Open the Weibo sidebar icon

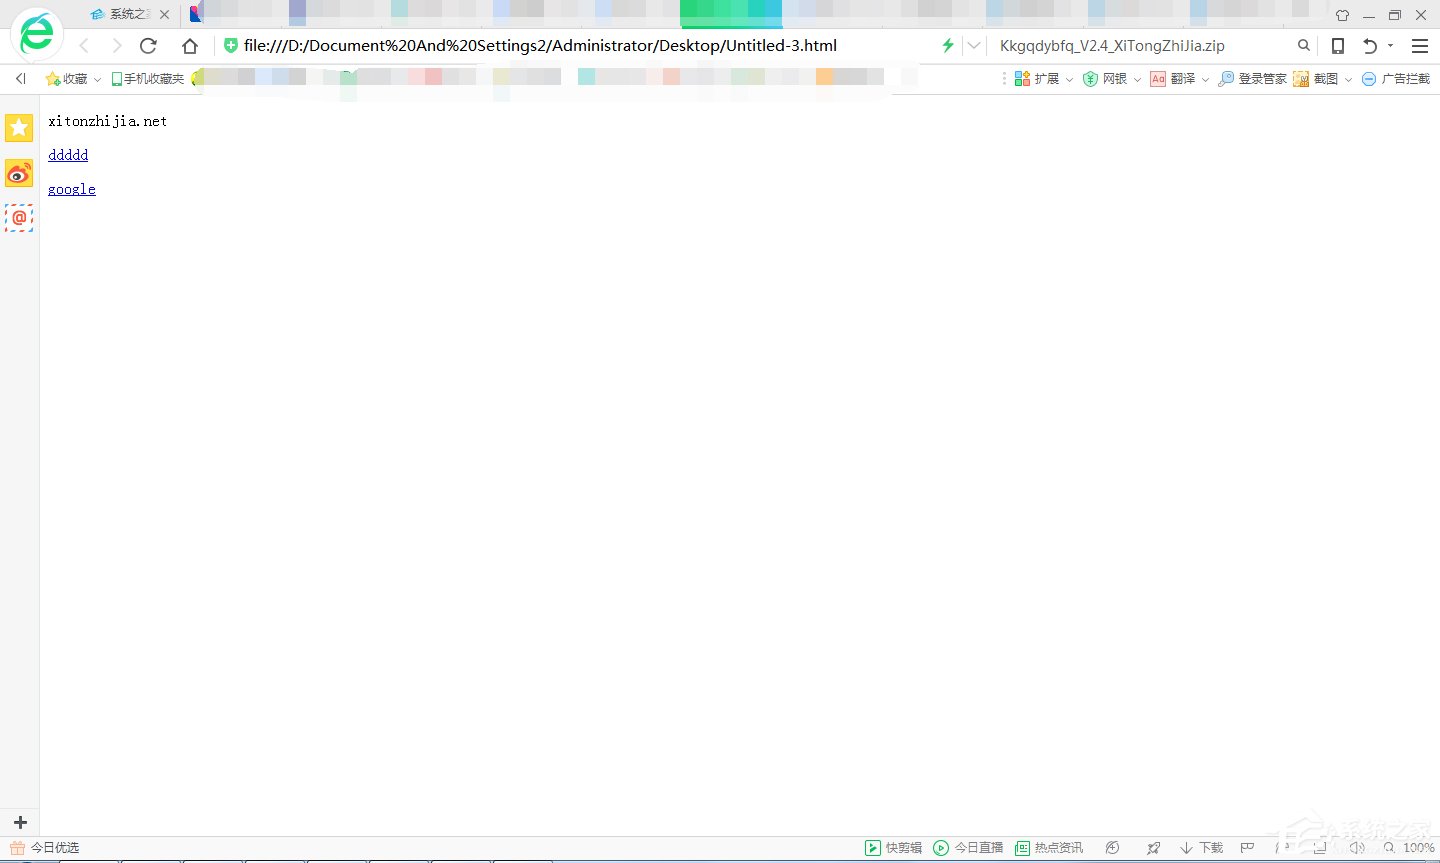coord(19,174)
